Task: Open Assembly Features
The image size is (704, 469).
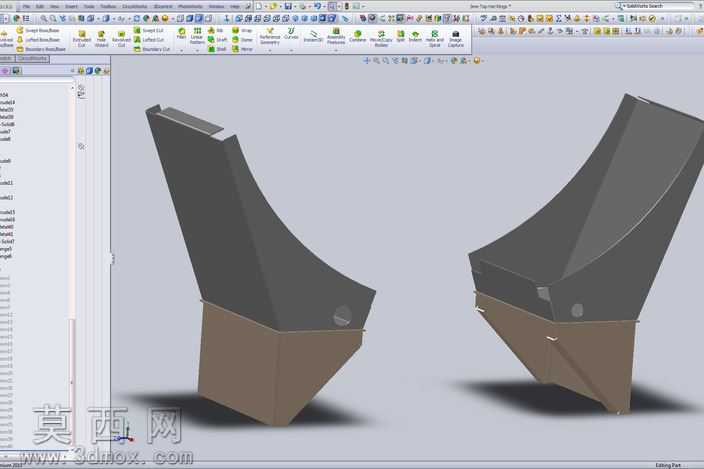Action: [336, 36]
